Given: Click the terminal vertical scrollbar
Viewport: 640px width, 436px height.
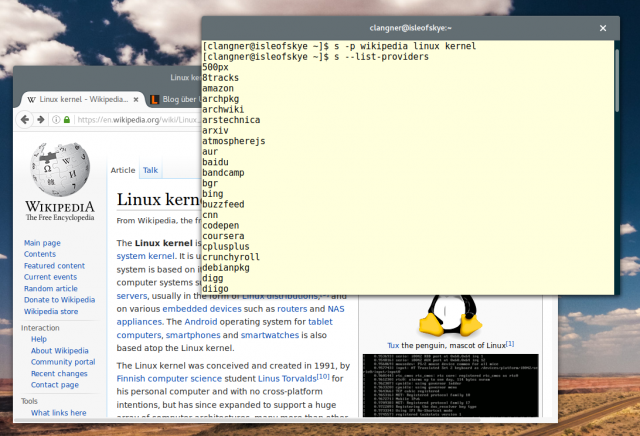Looking at the screenshot, I should click(617, 81).
